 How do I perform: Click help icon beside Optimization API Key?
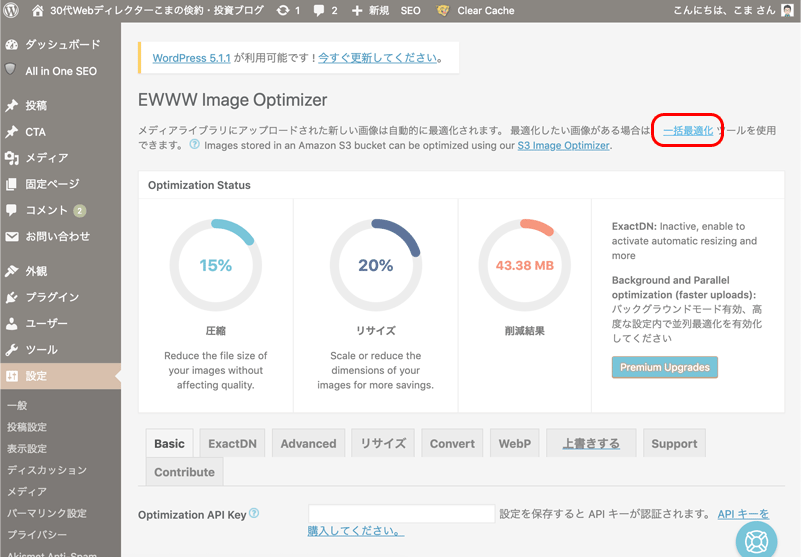[254, 513]
